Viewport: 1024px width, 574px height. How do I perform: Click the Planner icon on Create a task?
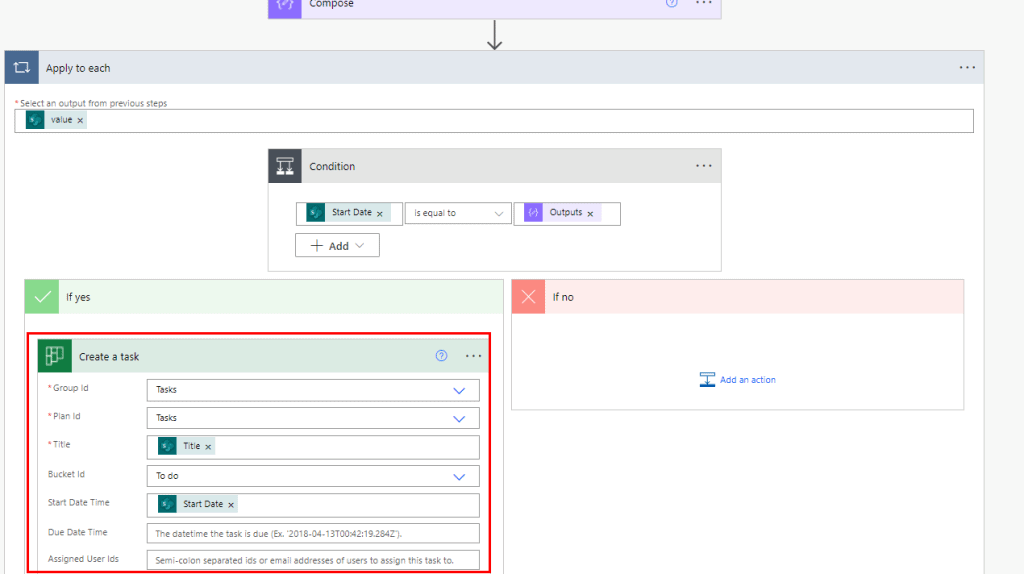[x=55, y=356]
